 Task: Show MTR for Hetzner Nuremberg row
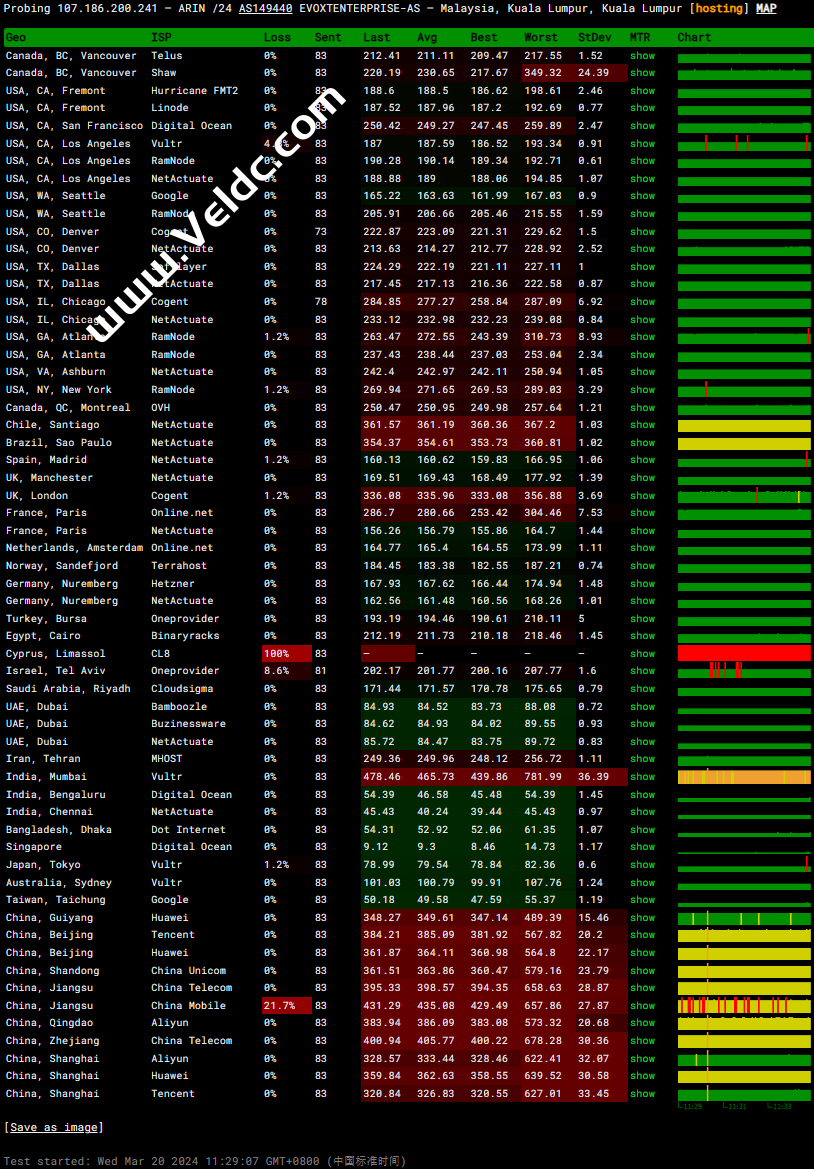[x=643, y=583]
